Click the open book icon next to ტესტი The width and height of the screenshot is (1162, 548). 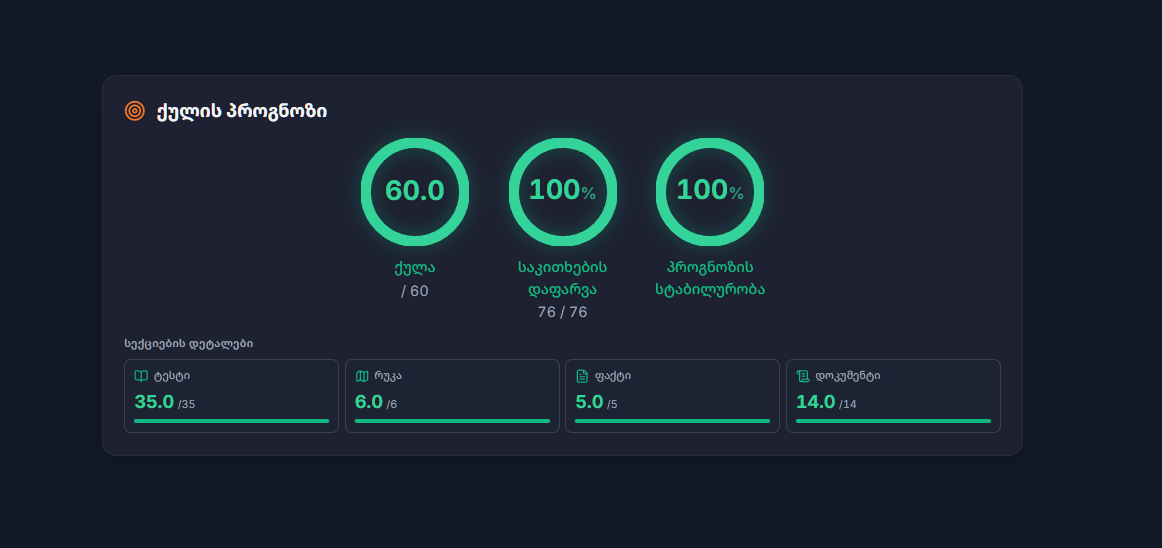point(141,376)
